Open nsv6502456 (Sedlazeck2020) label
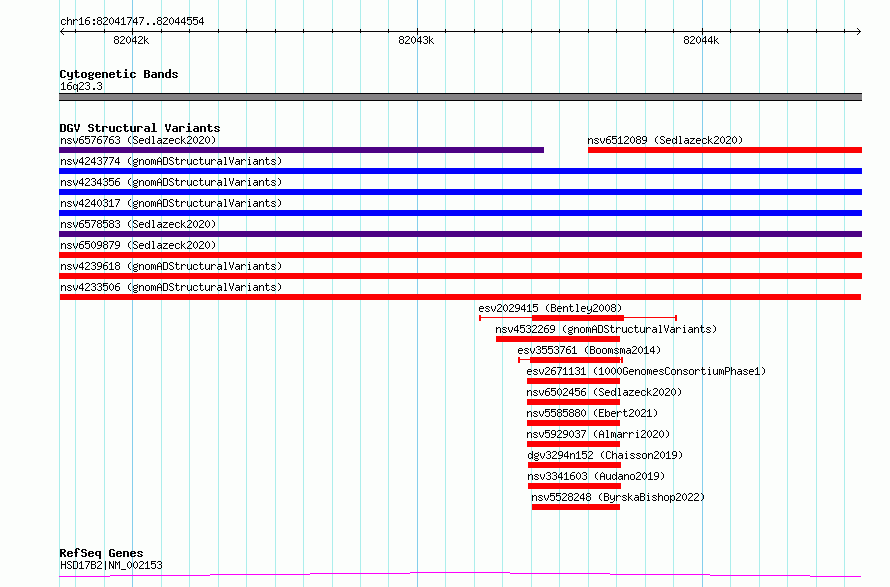Image resolution: width=890 pixels, height=587 pixels. 604,392
